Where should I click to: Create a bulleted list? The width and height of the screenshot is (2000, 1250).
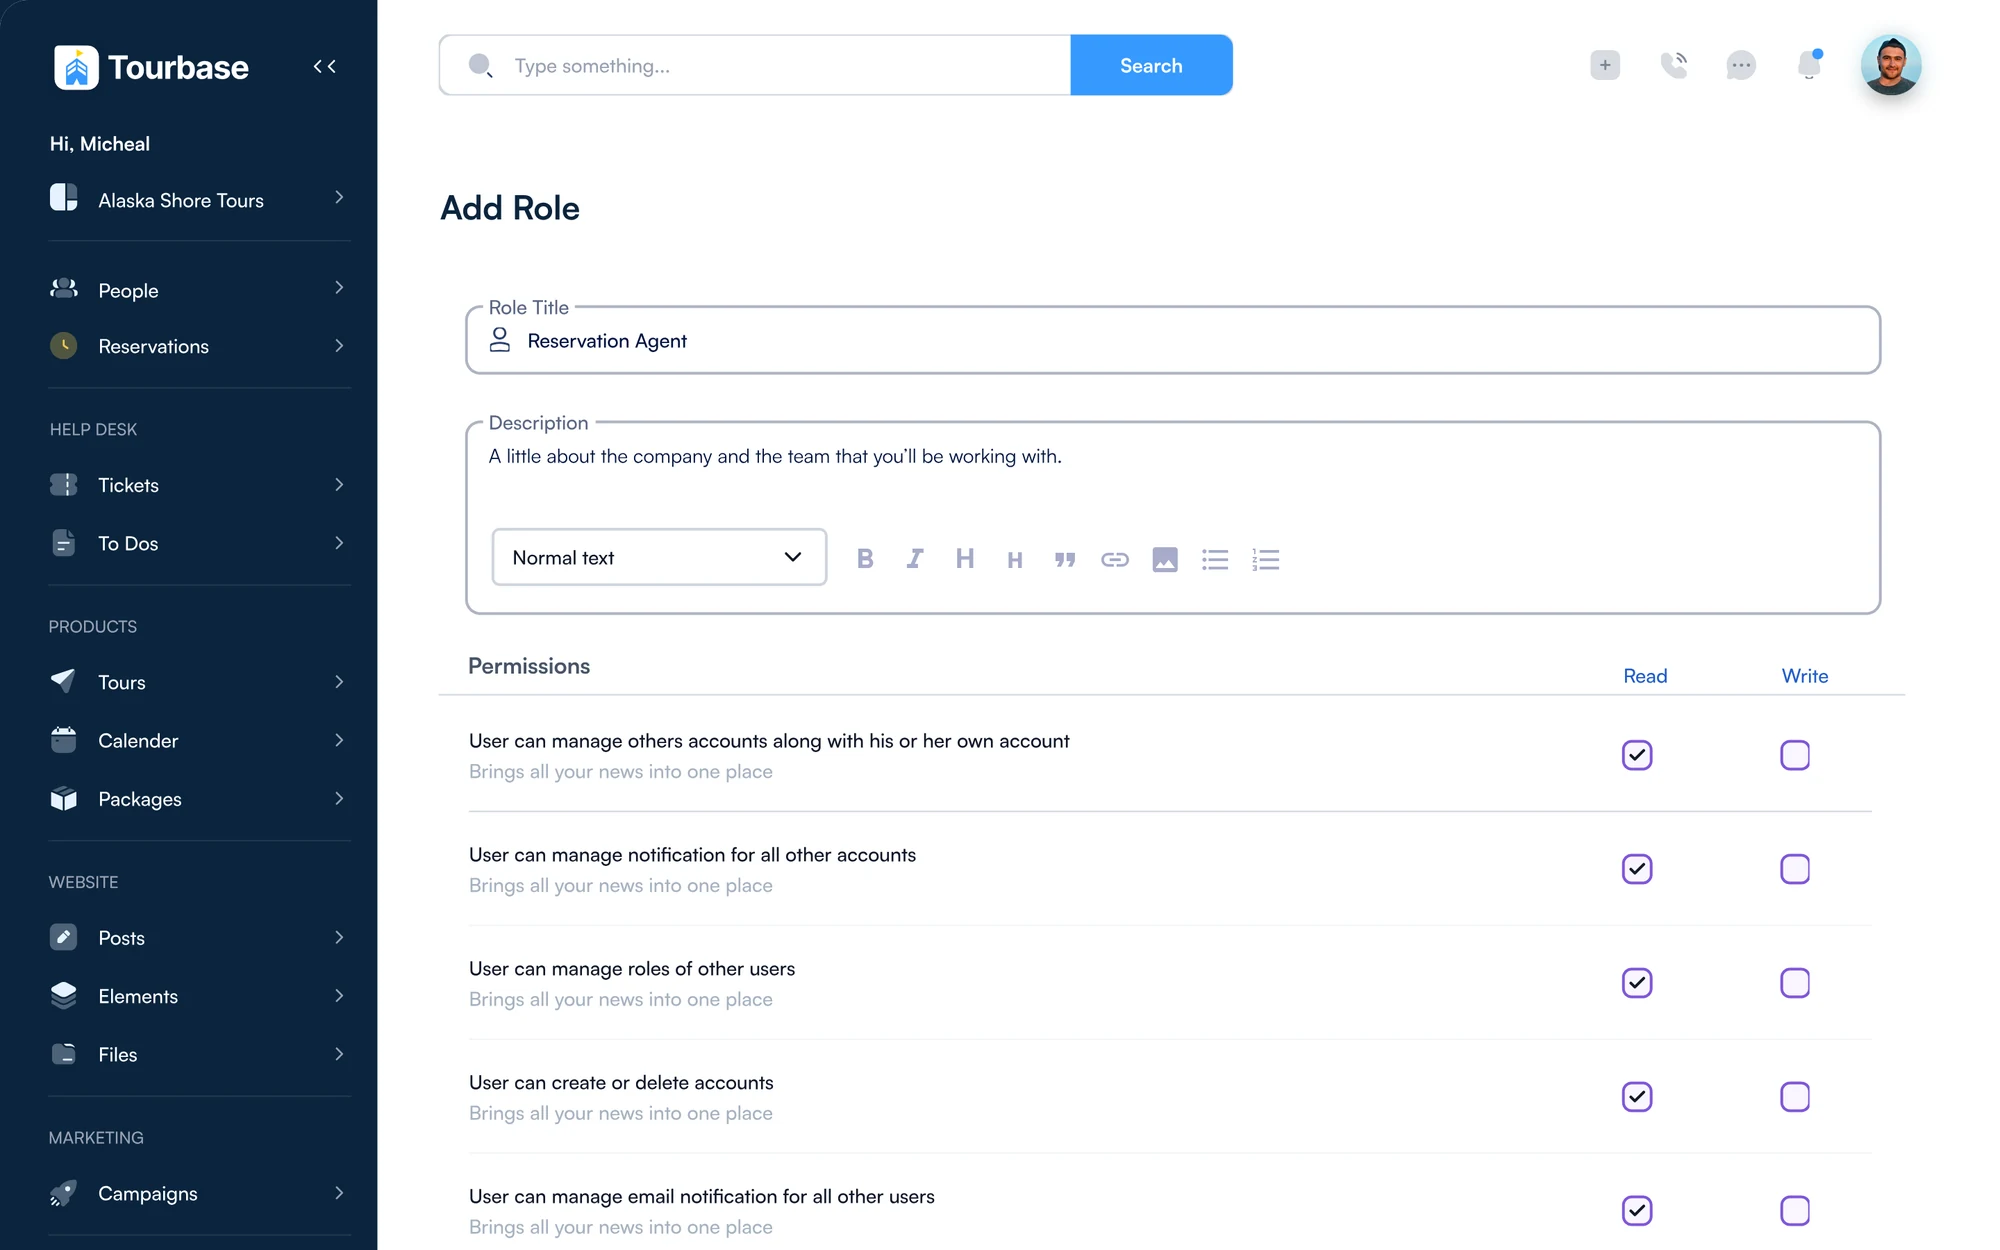1215,559
